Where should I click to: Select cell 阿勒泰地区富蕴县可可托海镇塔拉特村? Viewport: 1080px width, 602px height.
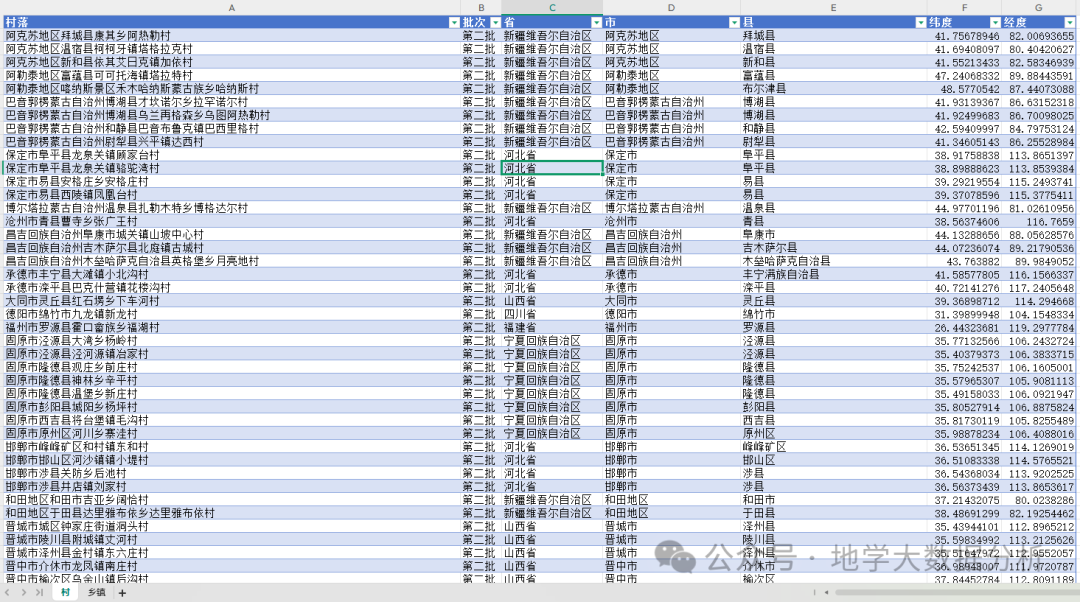[x=232, y=76]
